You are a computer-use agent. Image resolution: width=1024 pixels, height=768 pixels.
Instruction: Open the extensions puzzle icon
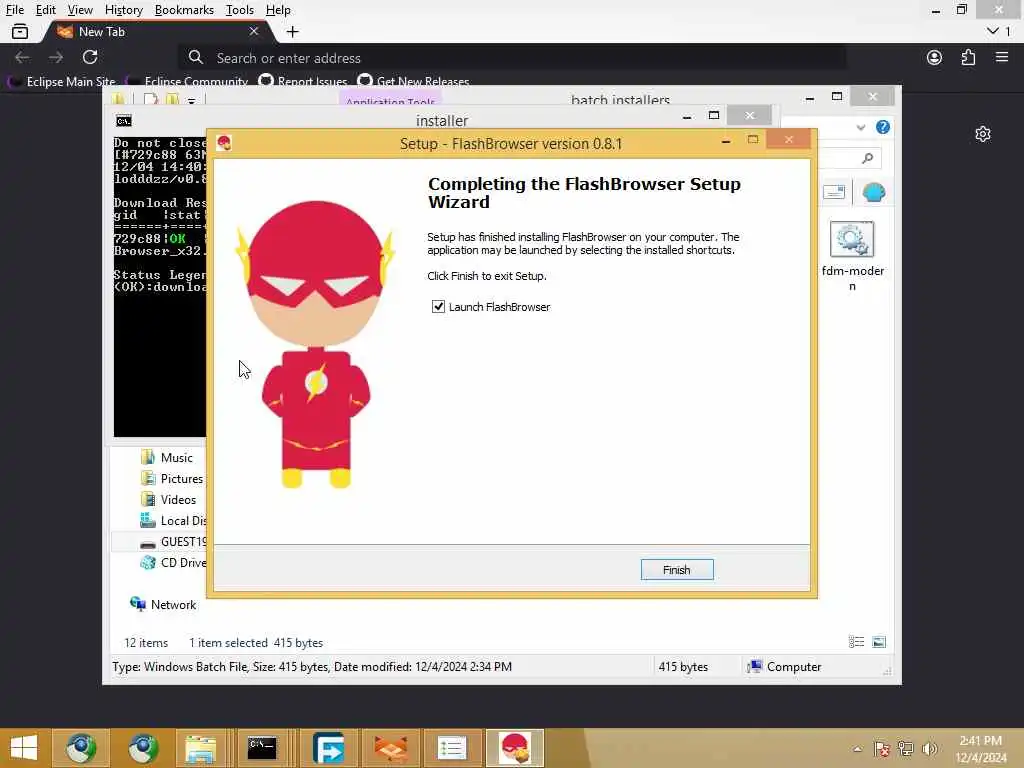pos(968,57)
